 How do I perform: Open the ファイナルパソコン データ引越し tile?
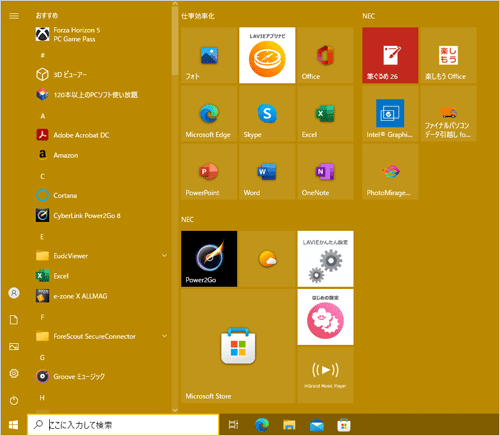point(448,114)
